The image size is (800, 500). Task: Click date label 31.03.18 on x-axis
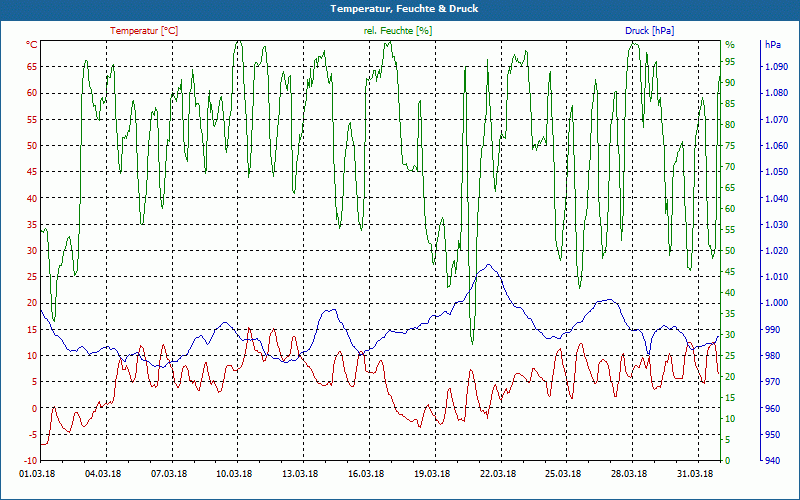[x=695, y=473]
